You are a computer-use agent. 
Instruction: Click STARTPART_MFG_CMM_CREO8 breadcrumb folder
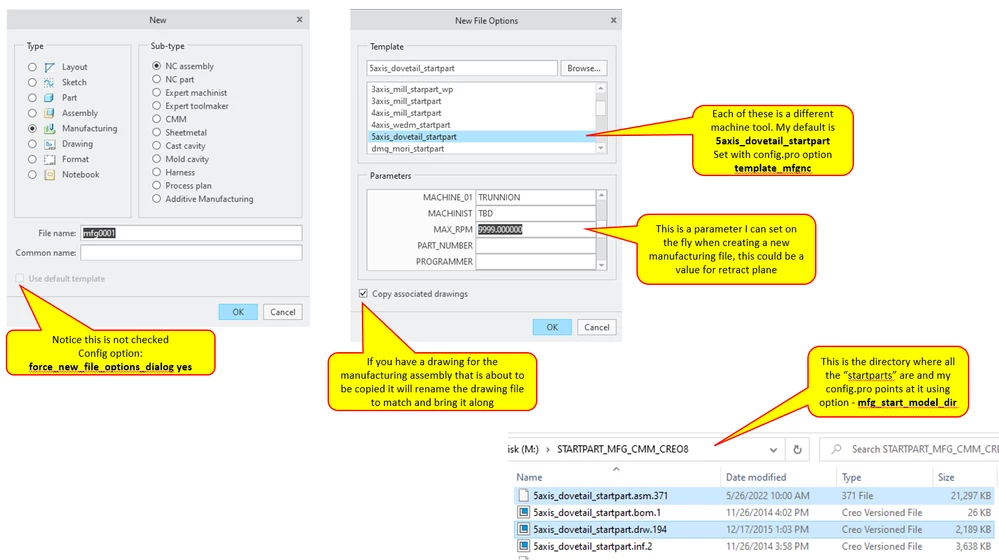click(622, 449)
